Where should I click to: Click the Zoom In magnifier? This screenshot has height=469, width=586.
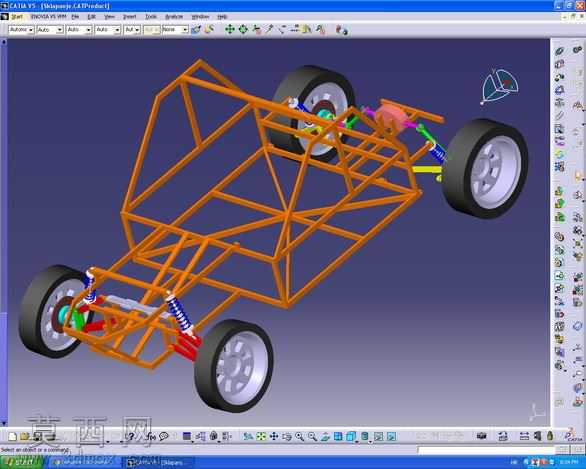[300, 436]
